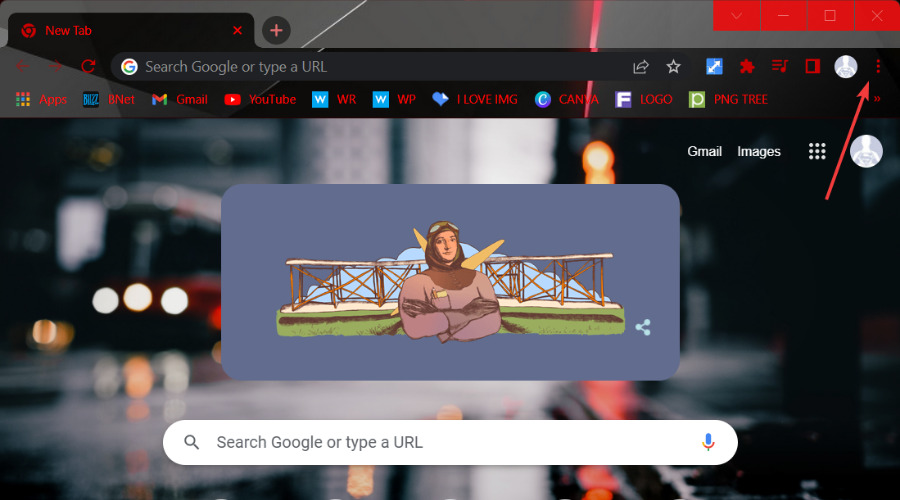Share the doodle with the share icon

pyautogui.click(x=643, y=327)
